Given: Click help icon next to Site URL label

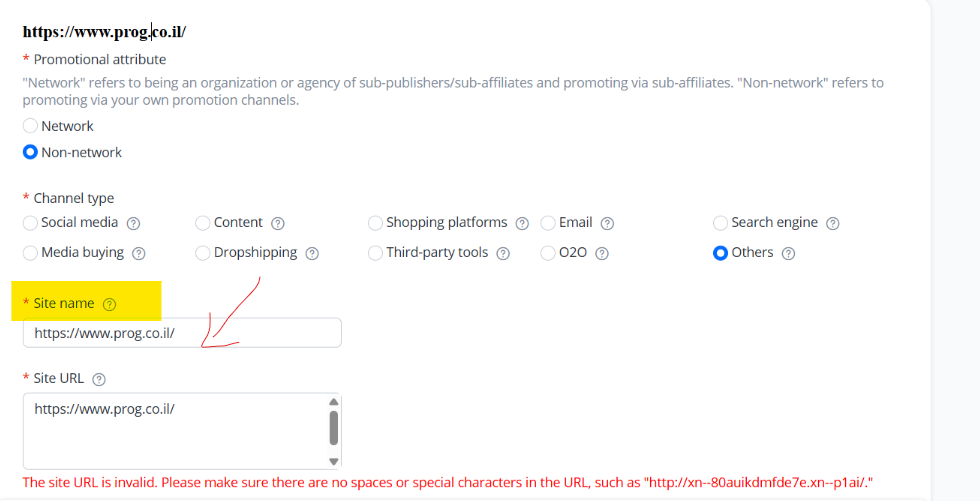Looking at the screenshot, I should pos(98,379).
